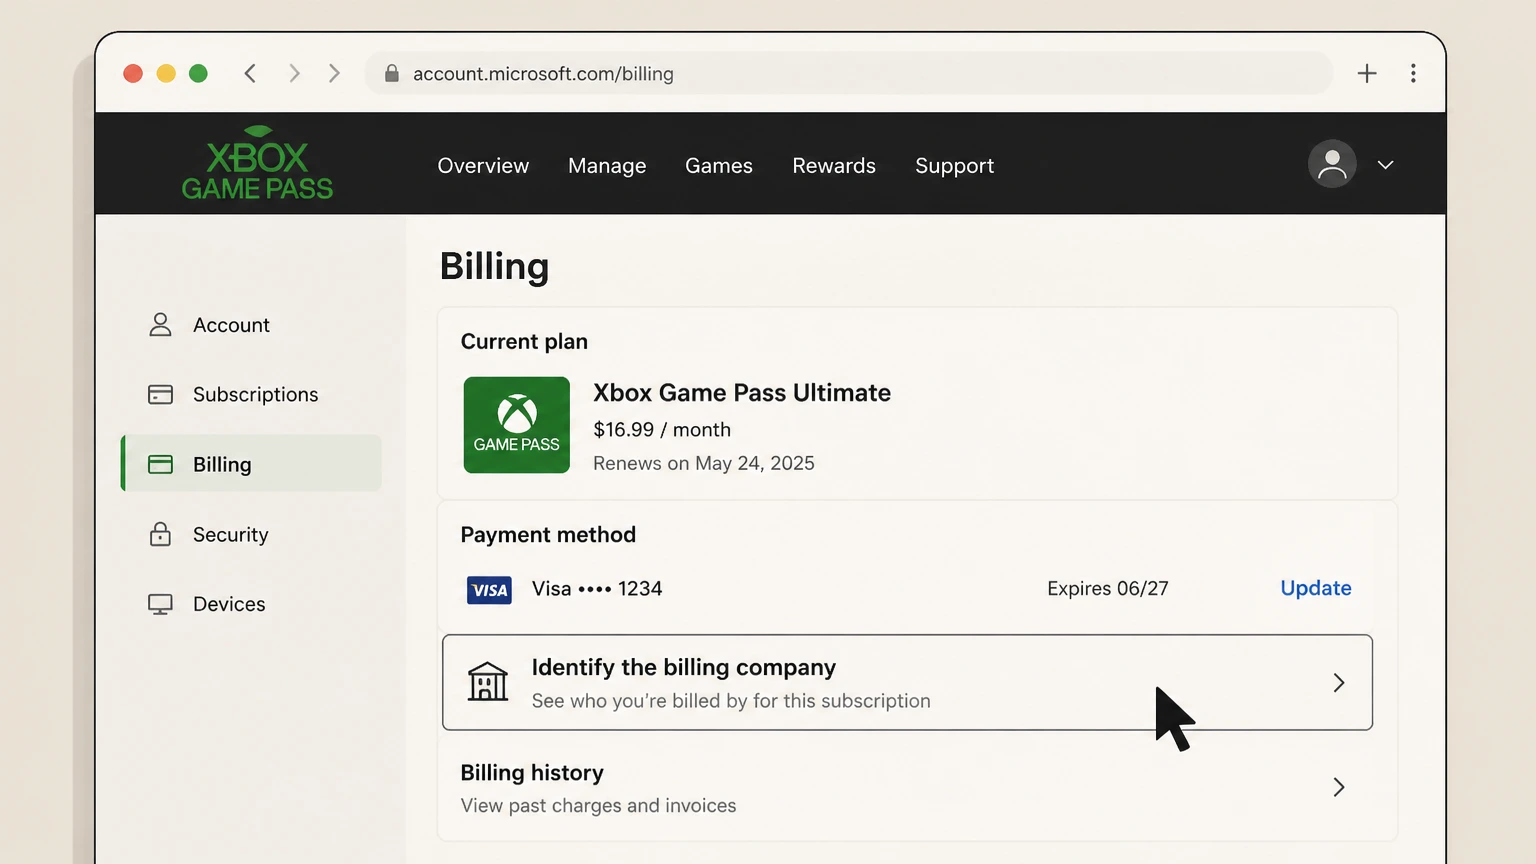
Task: Click See who you're billed by subtitle
Action: 731,701
